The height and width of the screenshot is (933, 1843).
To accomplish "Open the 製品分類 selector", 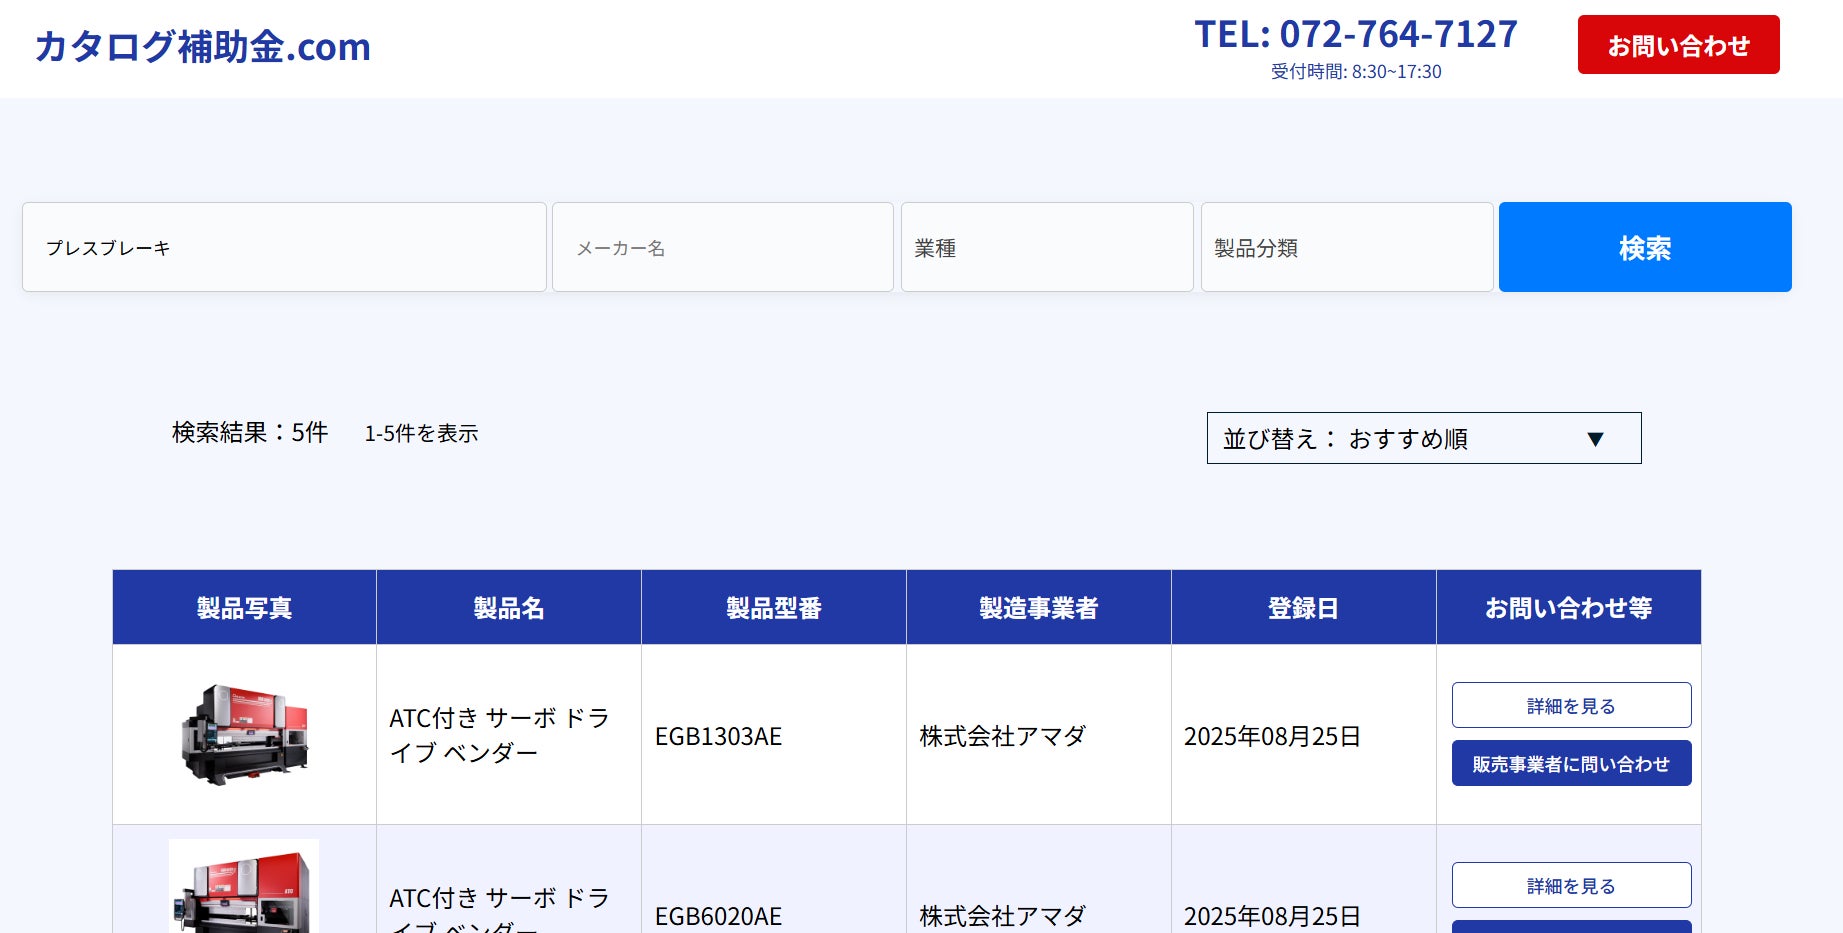I will [1347, 247].
